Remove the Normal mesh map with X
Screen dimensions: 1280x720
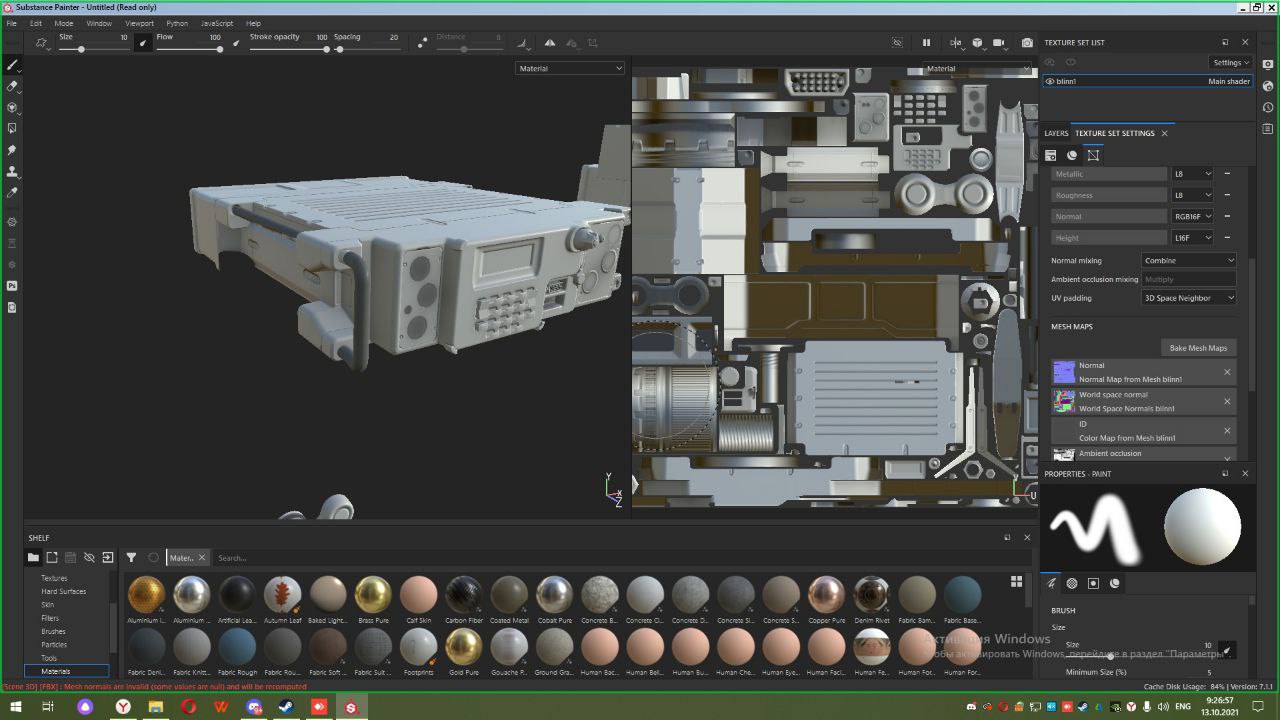click(x=1227, y=372)
